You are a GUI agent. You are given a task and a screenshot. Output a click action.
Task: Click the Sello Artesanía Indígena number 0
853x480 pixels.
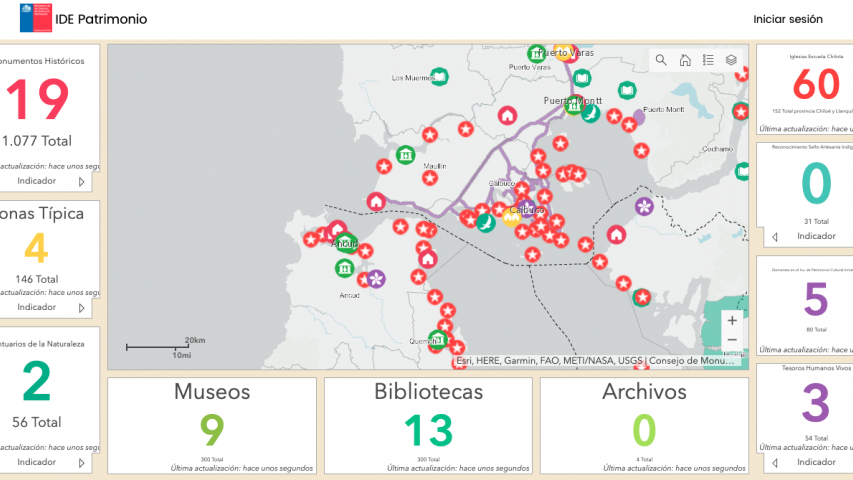click(x=816, y=184)
